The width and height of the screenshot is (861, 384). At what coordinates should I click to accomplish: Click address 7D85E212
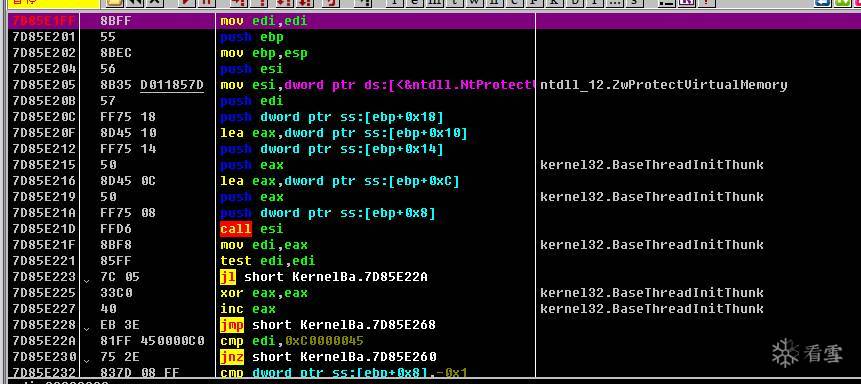click(44, 149)
